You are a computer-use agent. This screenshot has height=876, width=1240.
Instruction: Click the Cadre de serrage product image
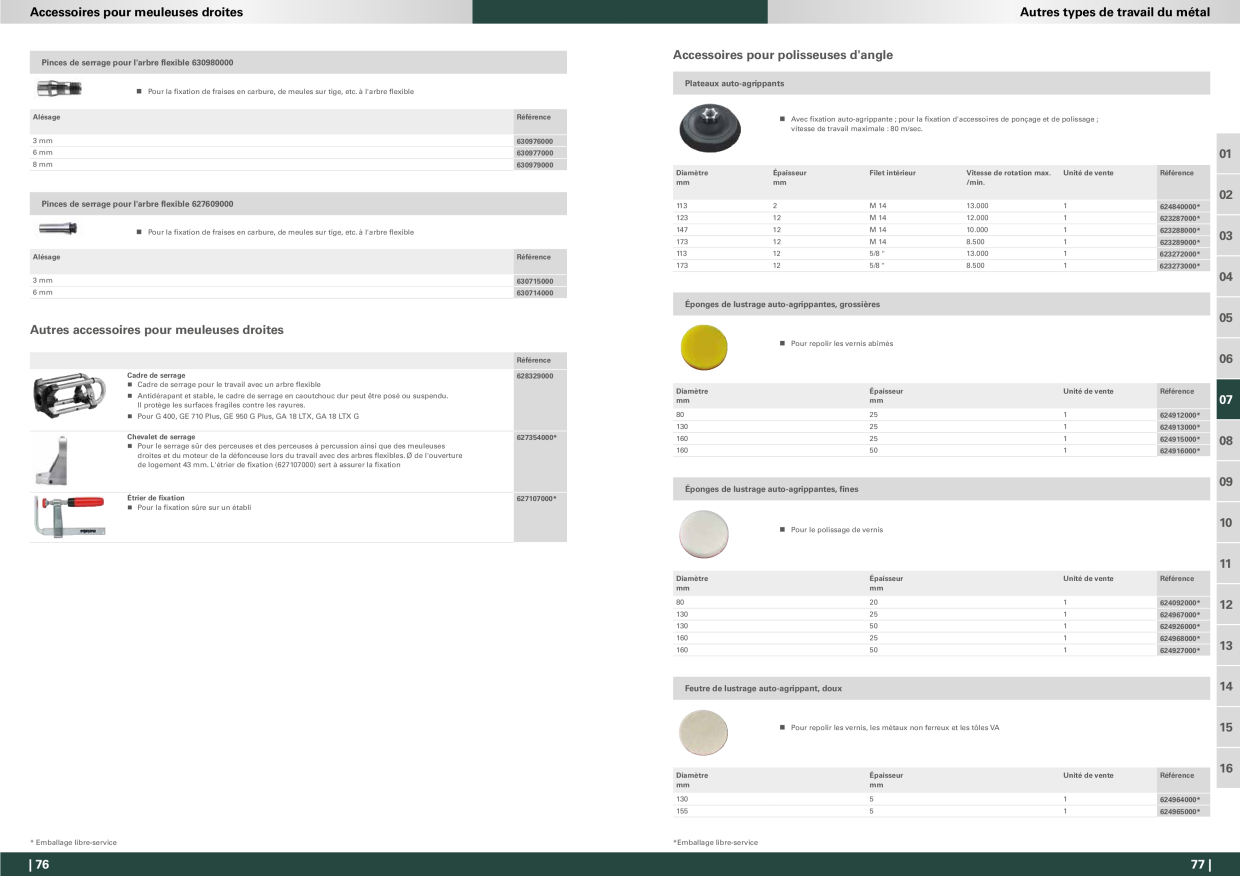tap(69, 398)
